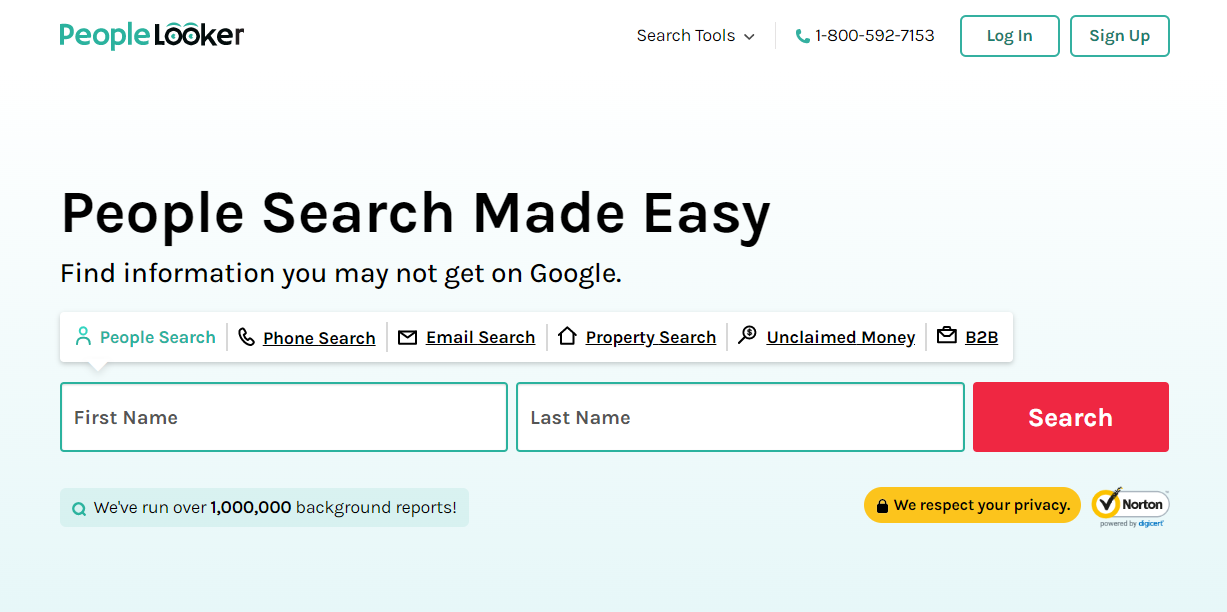Click the Log In button
The width and height of the screenshot is (1227, 612).
click(x=1010, y=36)
